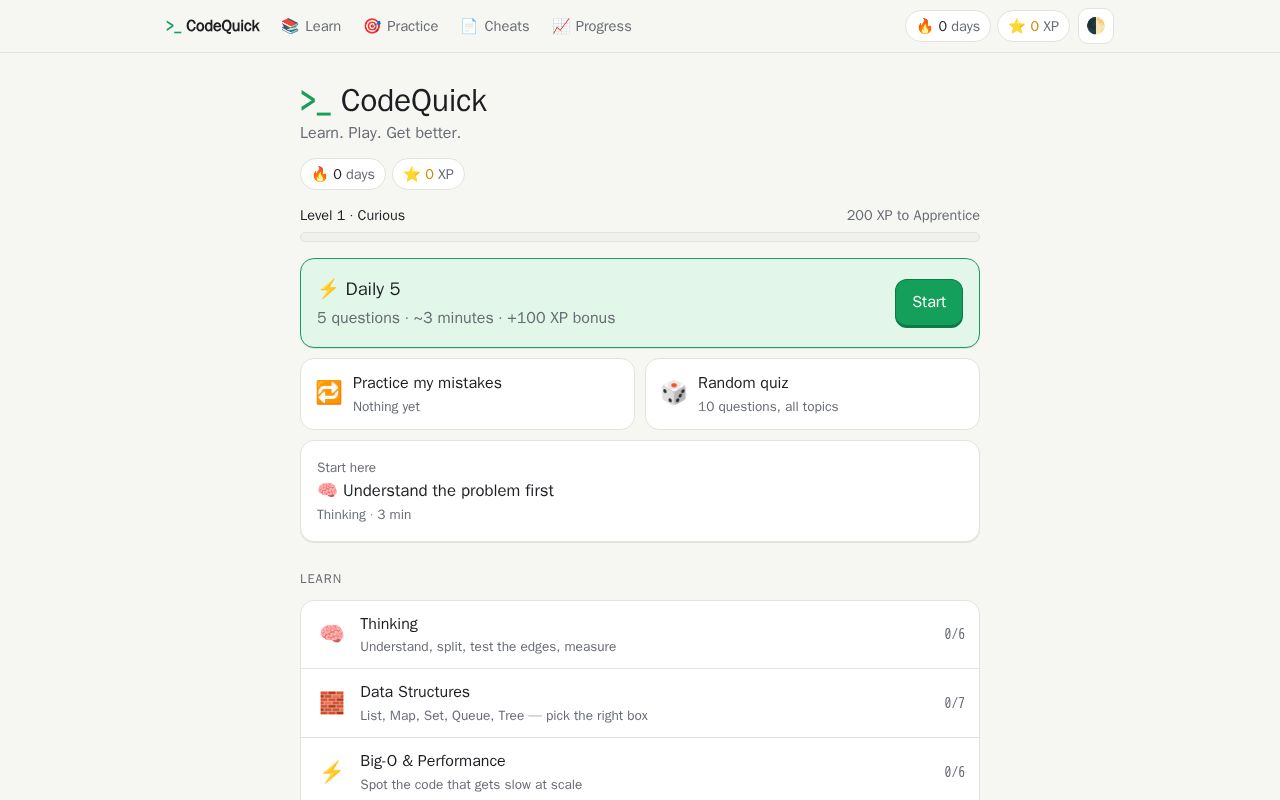Toggle the dark/light theme button
Viewport: 1280px width, 800px height.
point(1096,26)
